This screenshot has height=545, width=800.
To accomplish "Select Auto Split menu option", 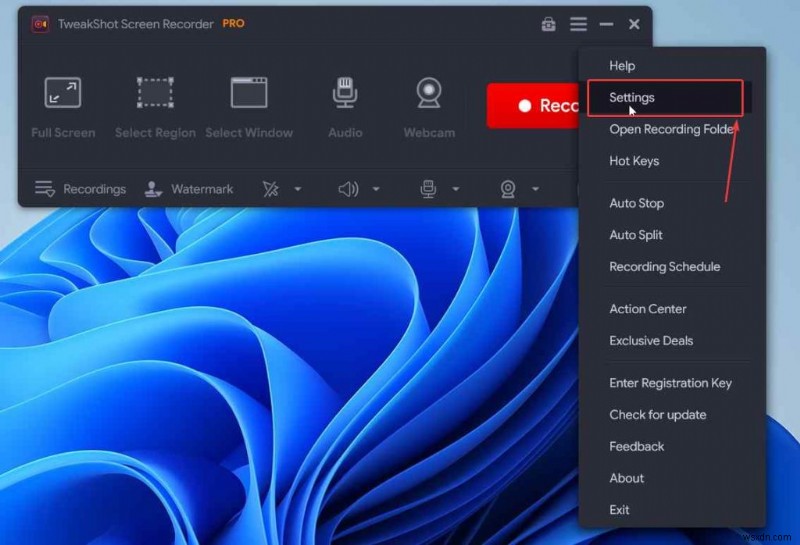I will [636, 235].
